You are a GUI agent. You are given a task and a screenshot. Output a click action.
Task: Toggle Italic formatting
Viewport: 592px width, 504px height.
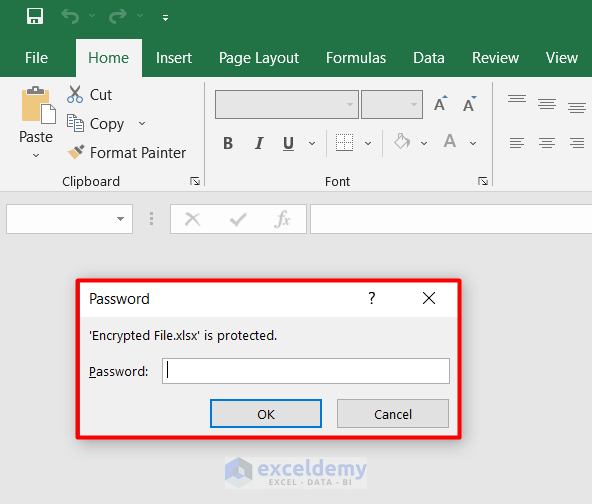click(x=259, y=143)
